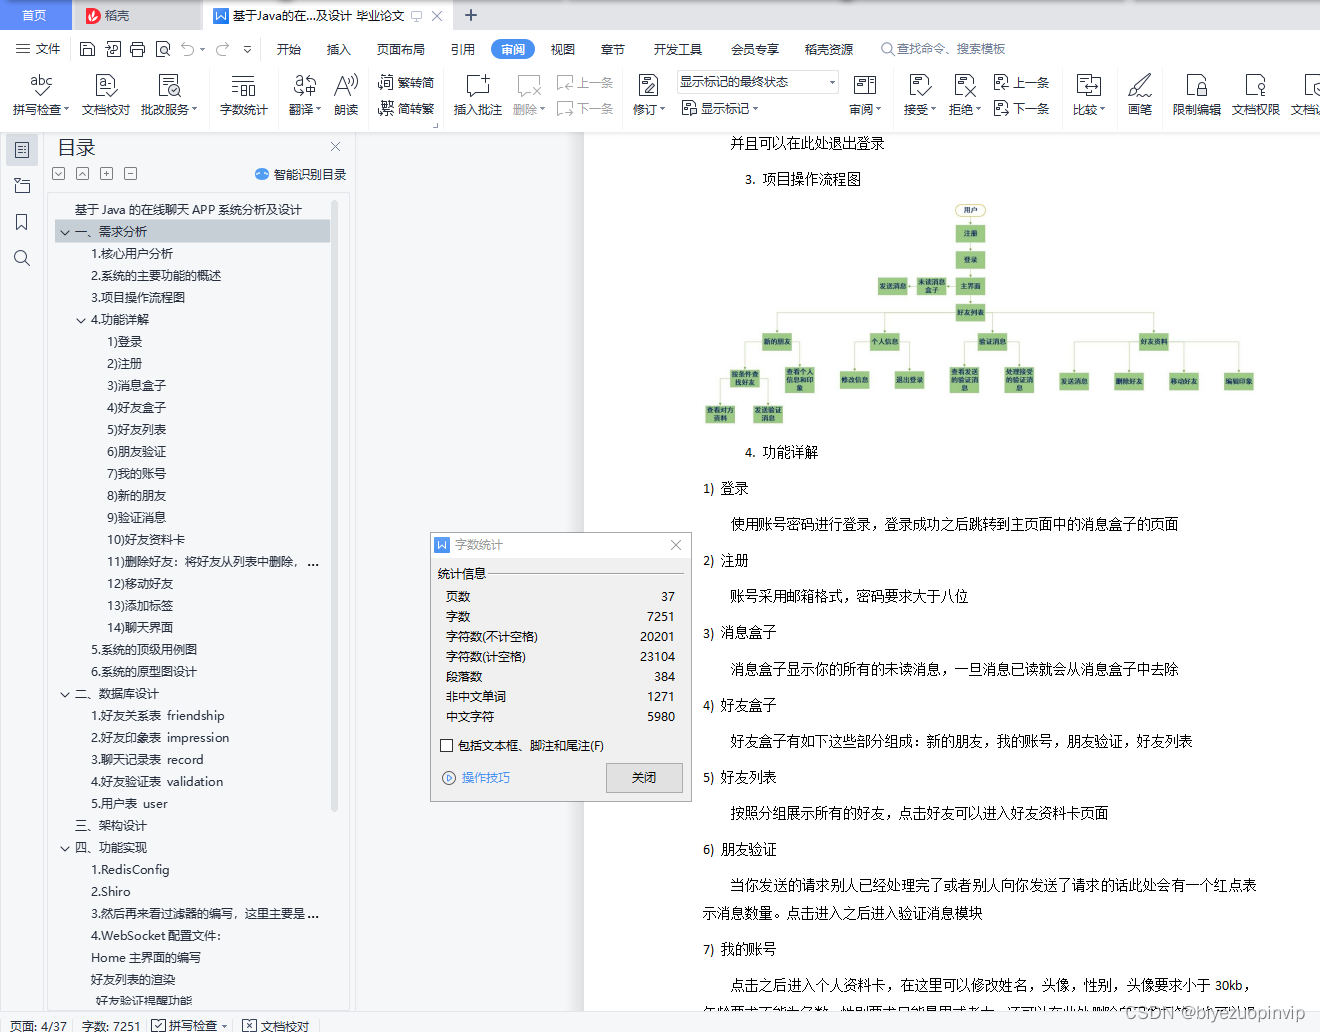The width and height of the screenshot is (1320, 1032).
Task: Open the 显示标记 dropdown
Action: tap(720, 108)
